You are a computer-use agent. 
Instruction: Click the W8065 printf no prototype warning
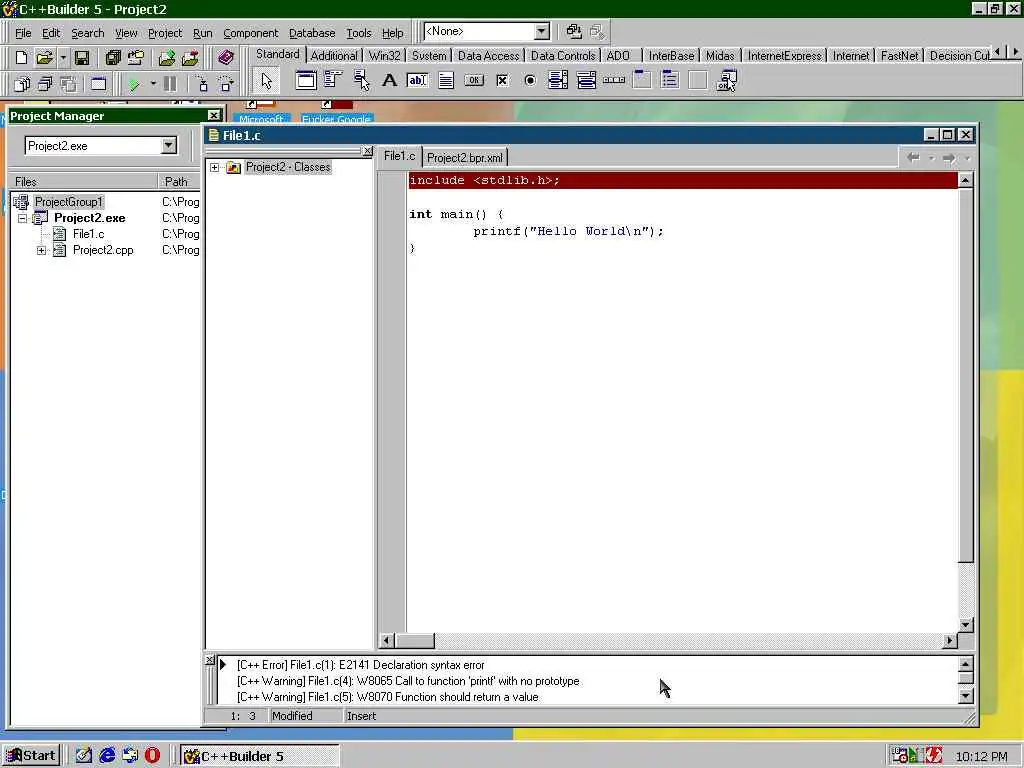pyautogui.click(x=408, y=681)
